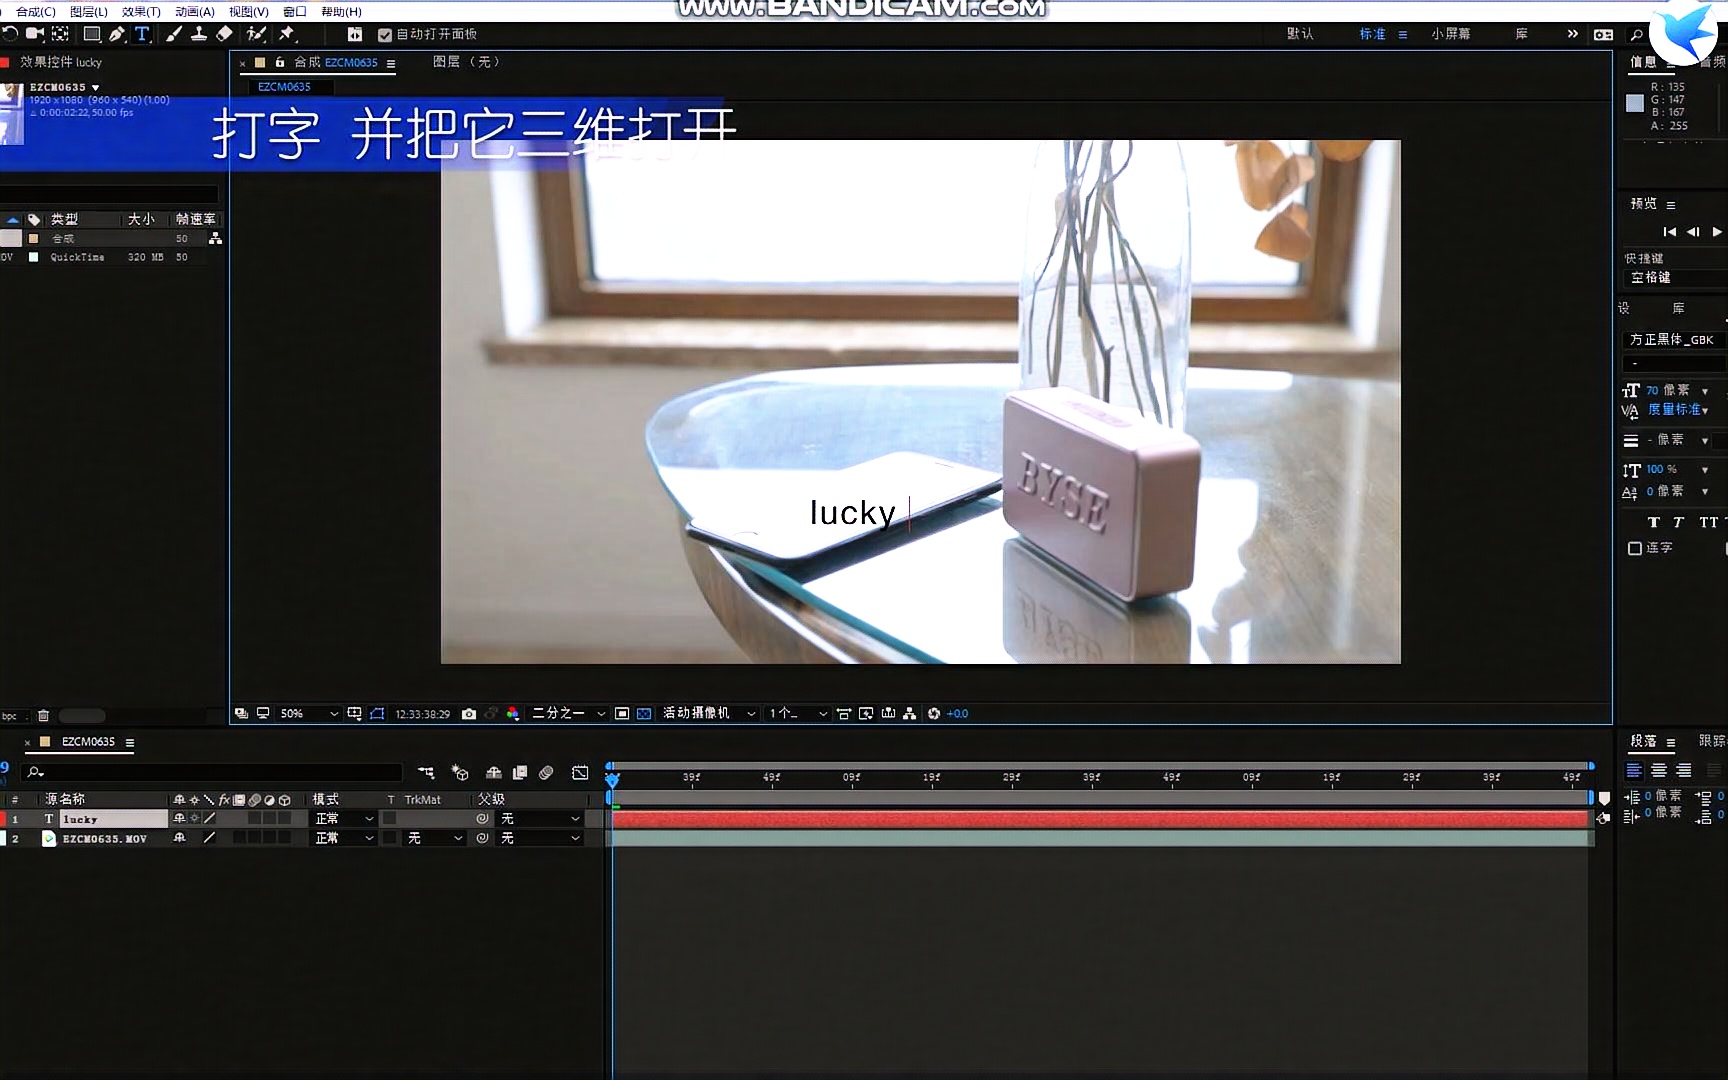Toggle quality switch on lucky layer

pos(209,819)
